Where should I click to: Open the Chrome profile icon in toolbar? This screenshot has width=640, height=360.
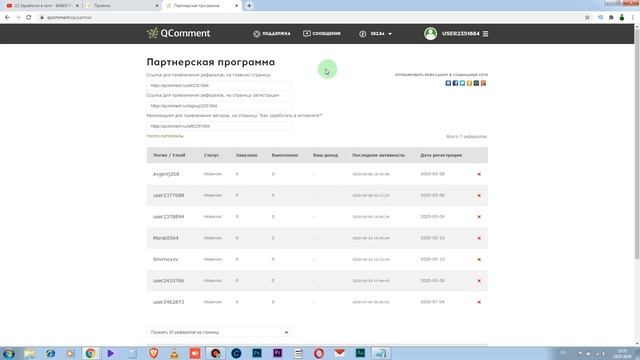(622, 18)
